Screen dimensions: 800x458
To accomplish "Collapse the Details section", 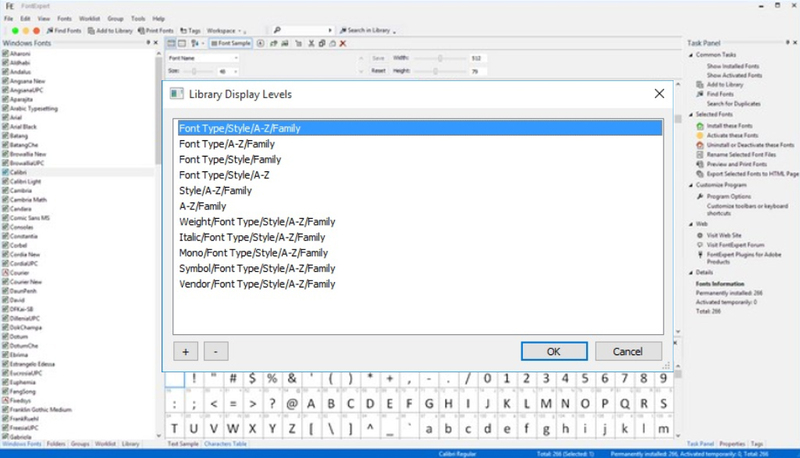I will pyautogui.click(x=691, y=272).
